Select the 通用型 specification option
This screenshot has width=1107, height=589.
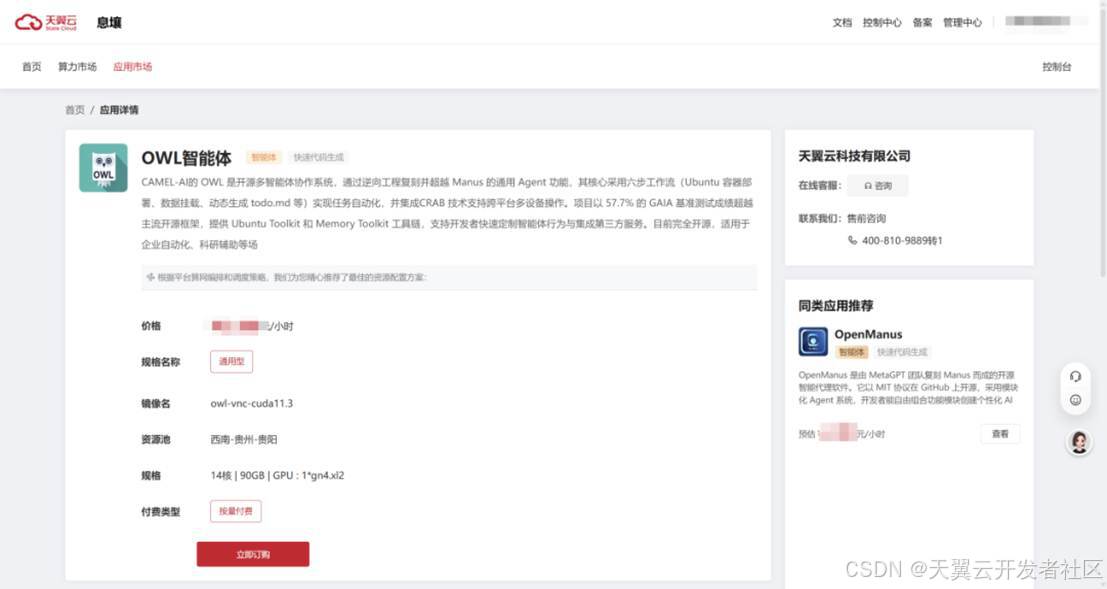pos(231,361)
